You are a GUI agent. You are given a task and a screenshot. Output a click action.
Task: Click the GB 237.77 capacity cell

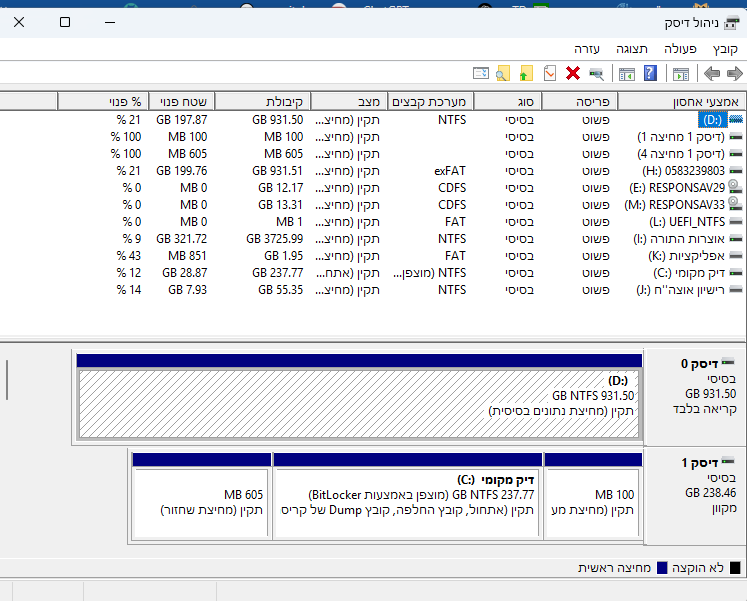click(277, 273)
